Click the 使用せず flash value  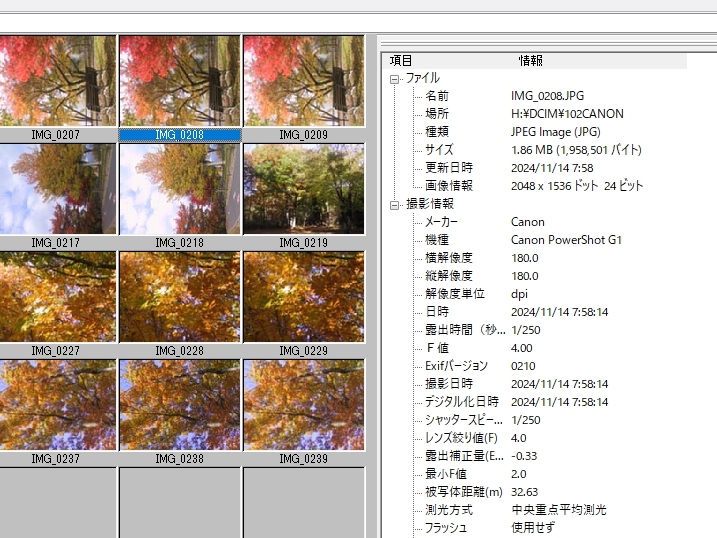(533, 528)
